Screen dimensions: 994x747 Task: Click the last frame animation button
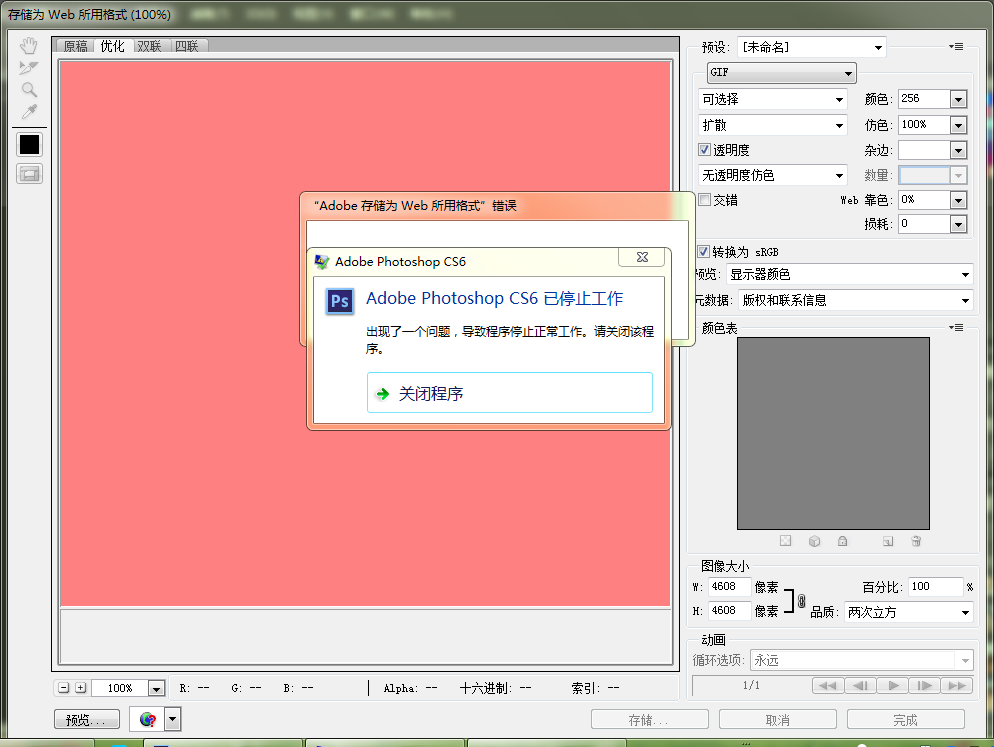click(957, 685)
